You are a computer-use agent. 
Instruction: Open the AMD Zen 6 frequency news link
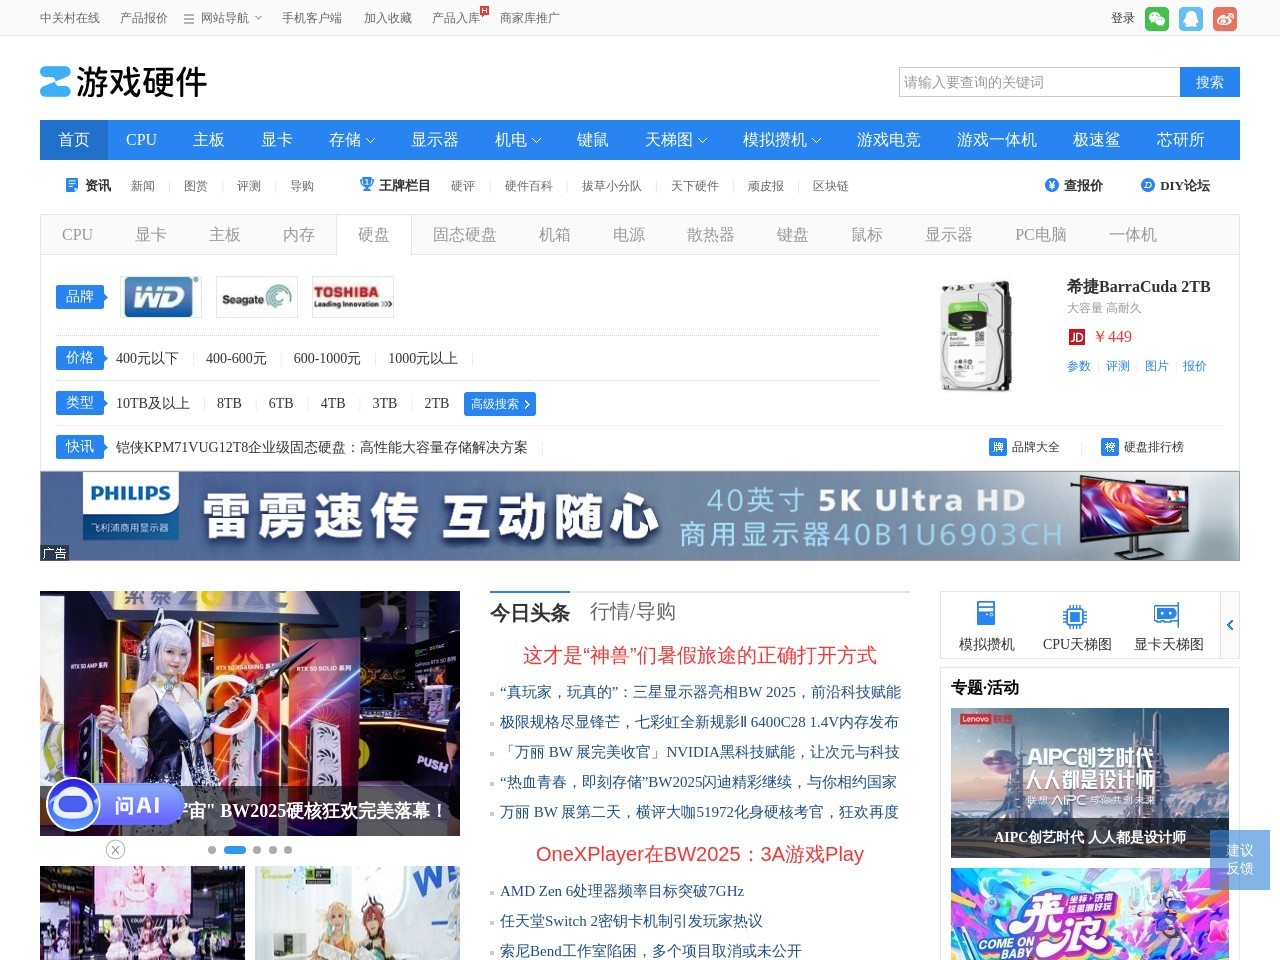tap(623, 891)
